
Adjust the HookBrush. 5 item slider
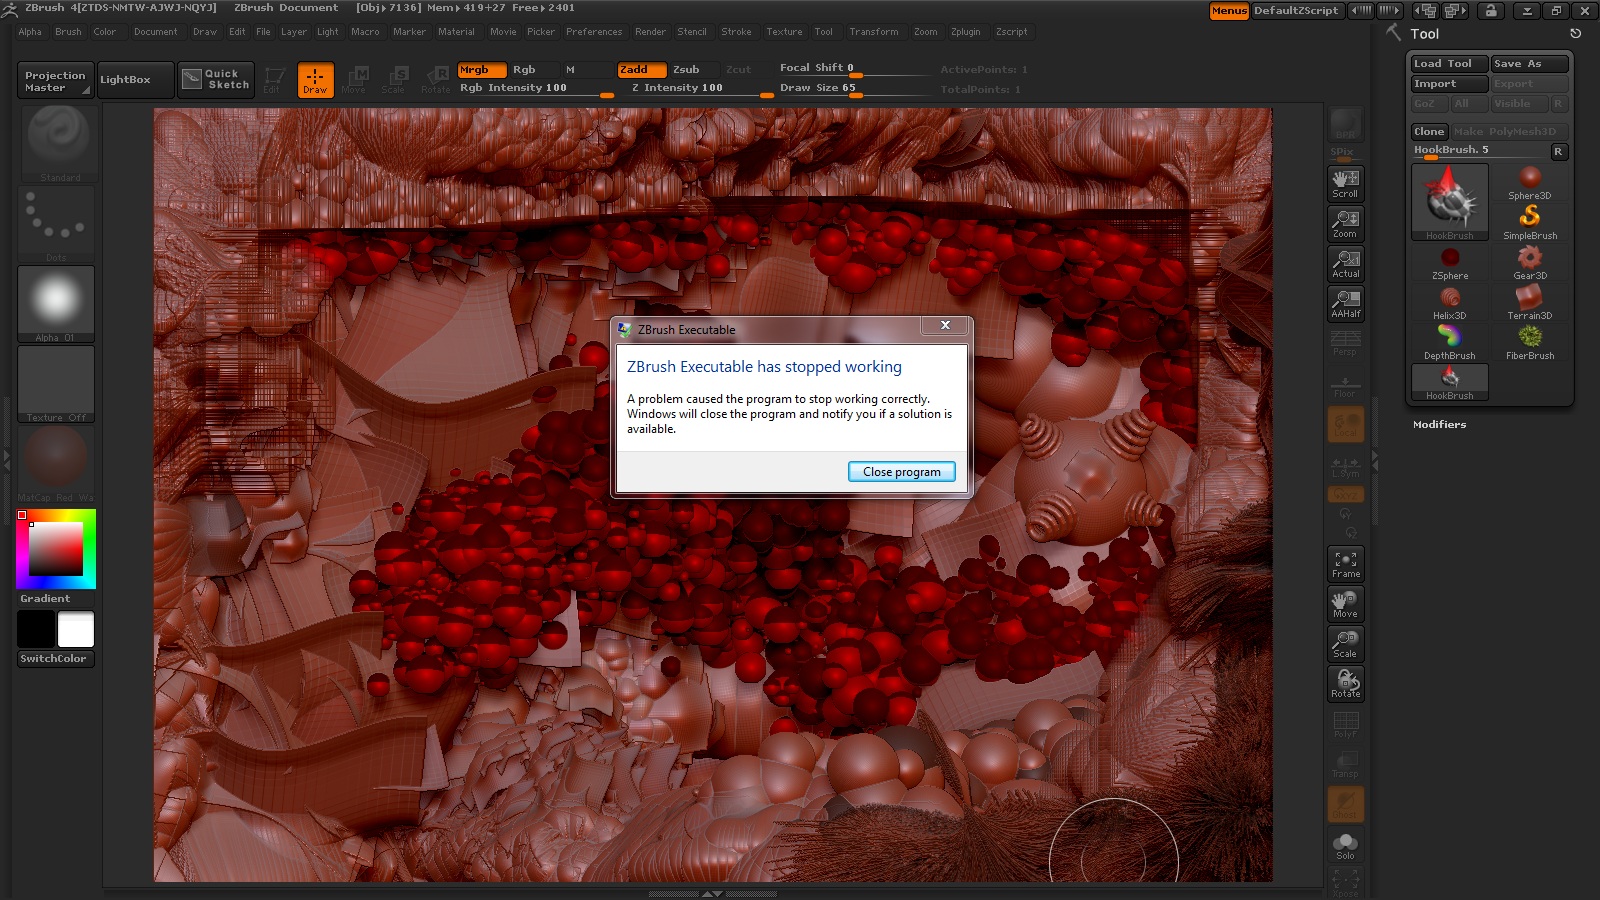pos(1479,151)
